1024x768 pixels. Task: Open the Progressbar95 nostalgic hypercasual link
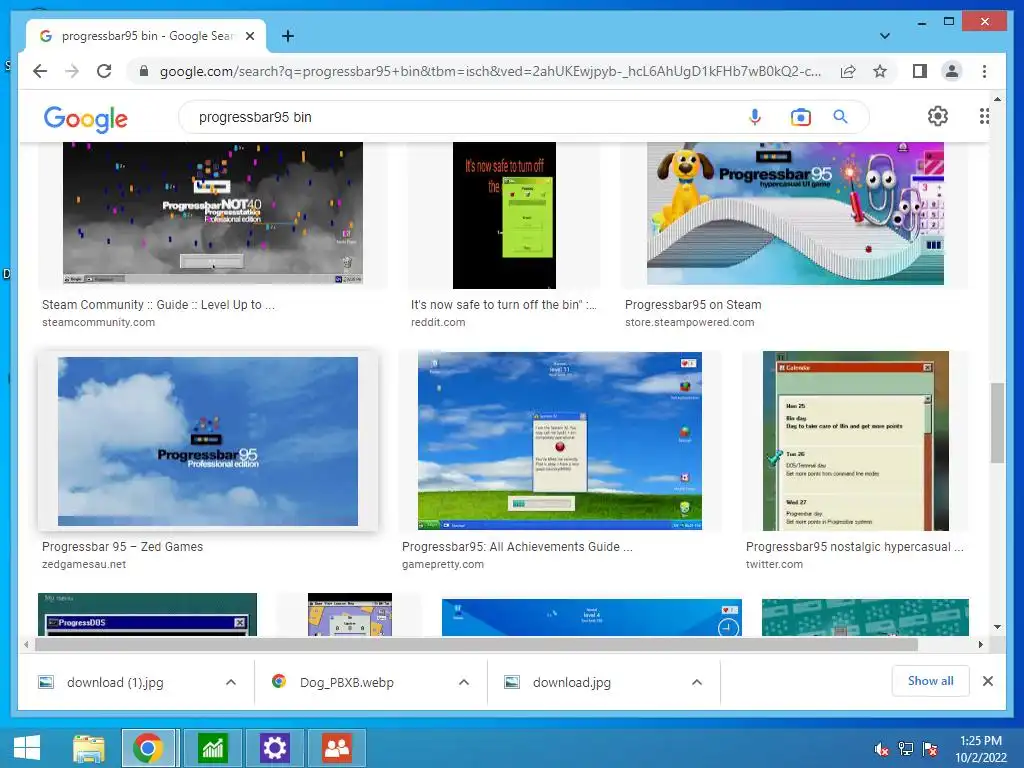click(854, 547)
